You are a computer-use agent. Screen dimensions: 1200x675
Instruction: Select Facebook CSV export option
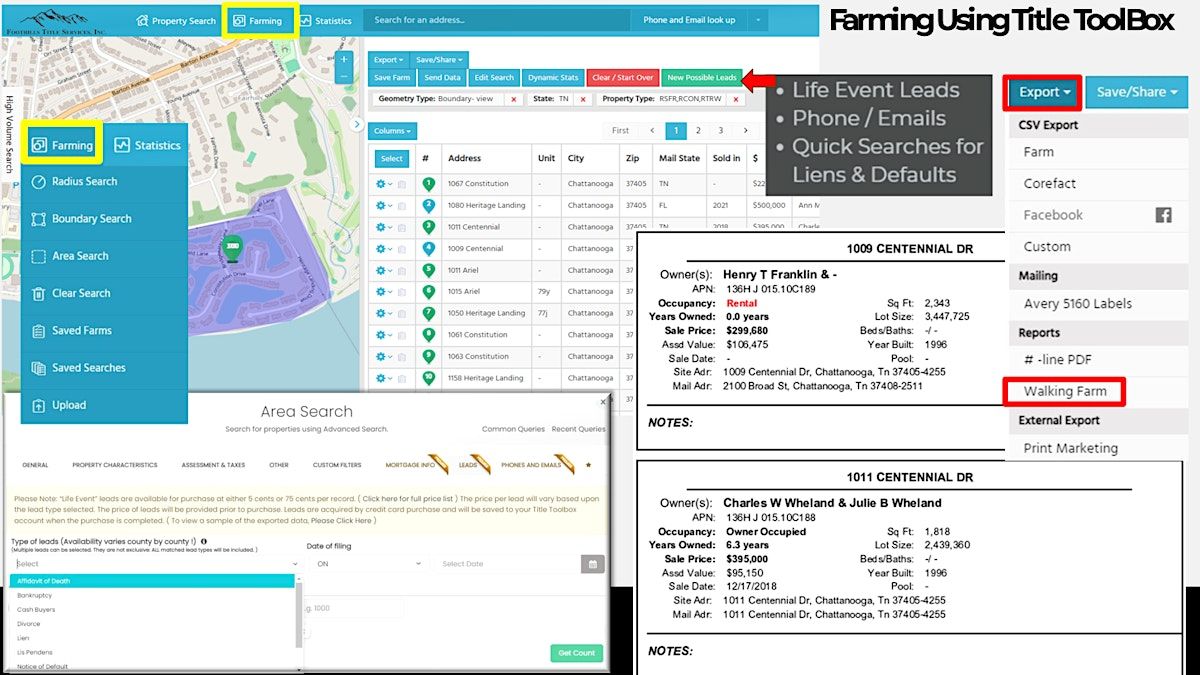coord(1097,215)
